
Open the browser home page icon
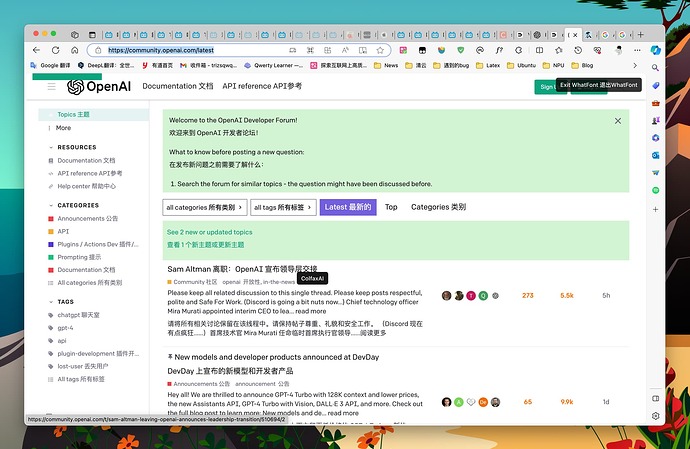click(75, 50)
